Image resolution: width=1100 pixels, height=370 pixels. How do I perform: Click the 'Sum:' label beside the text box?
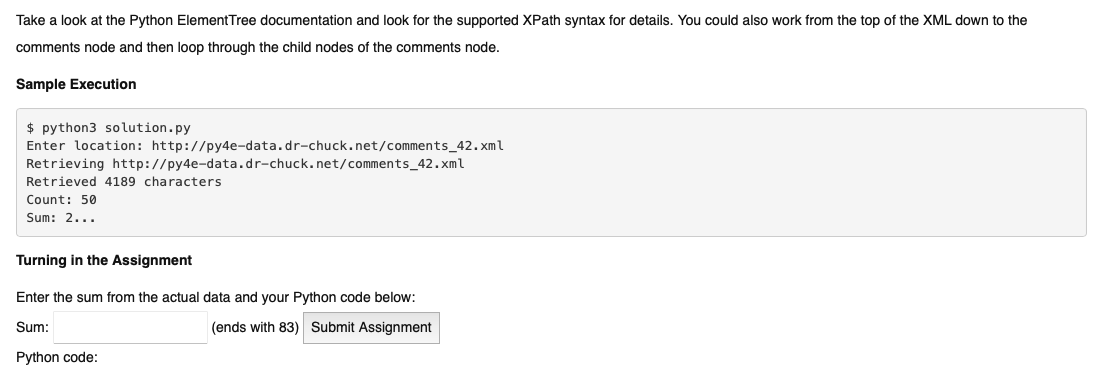(32, 328)
